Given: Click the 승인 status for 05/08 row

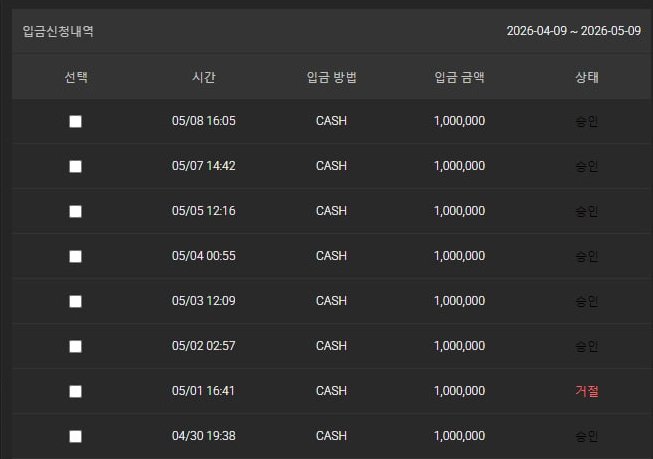Looking at the screenshot, I should 587,121.
